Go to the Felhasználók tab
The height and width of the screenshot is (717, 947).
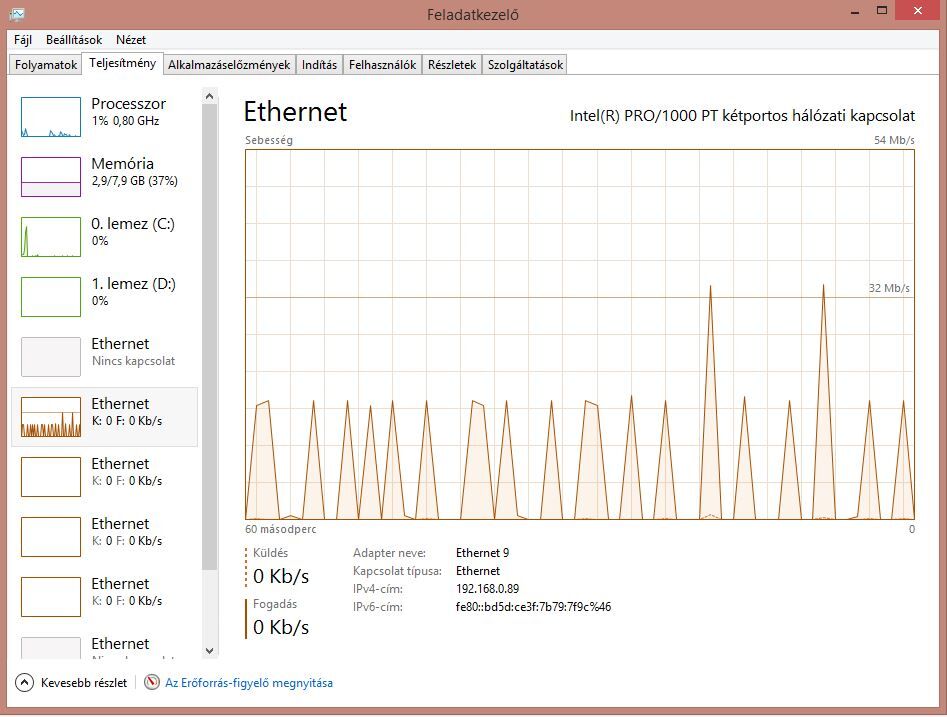[x=382, y=65]
